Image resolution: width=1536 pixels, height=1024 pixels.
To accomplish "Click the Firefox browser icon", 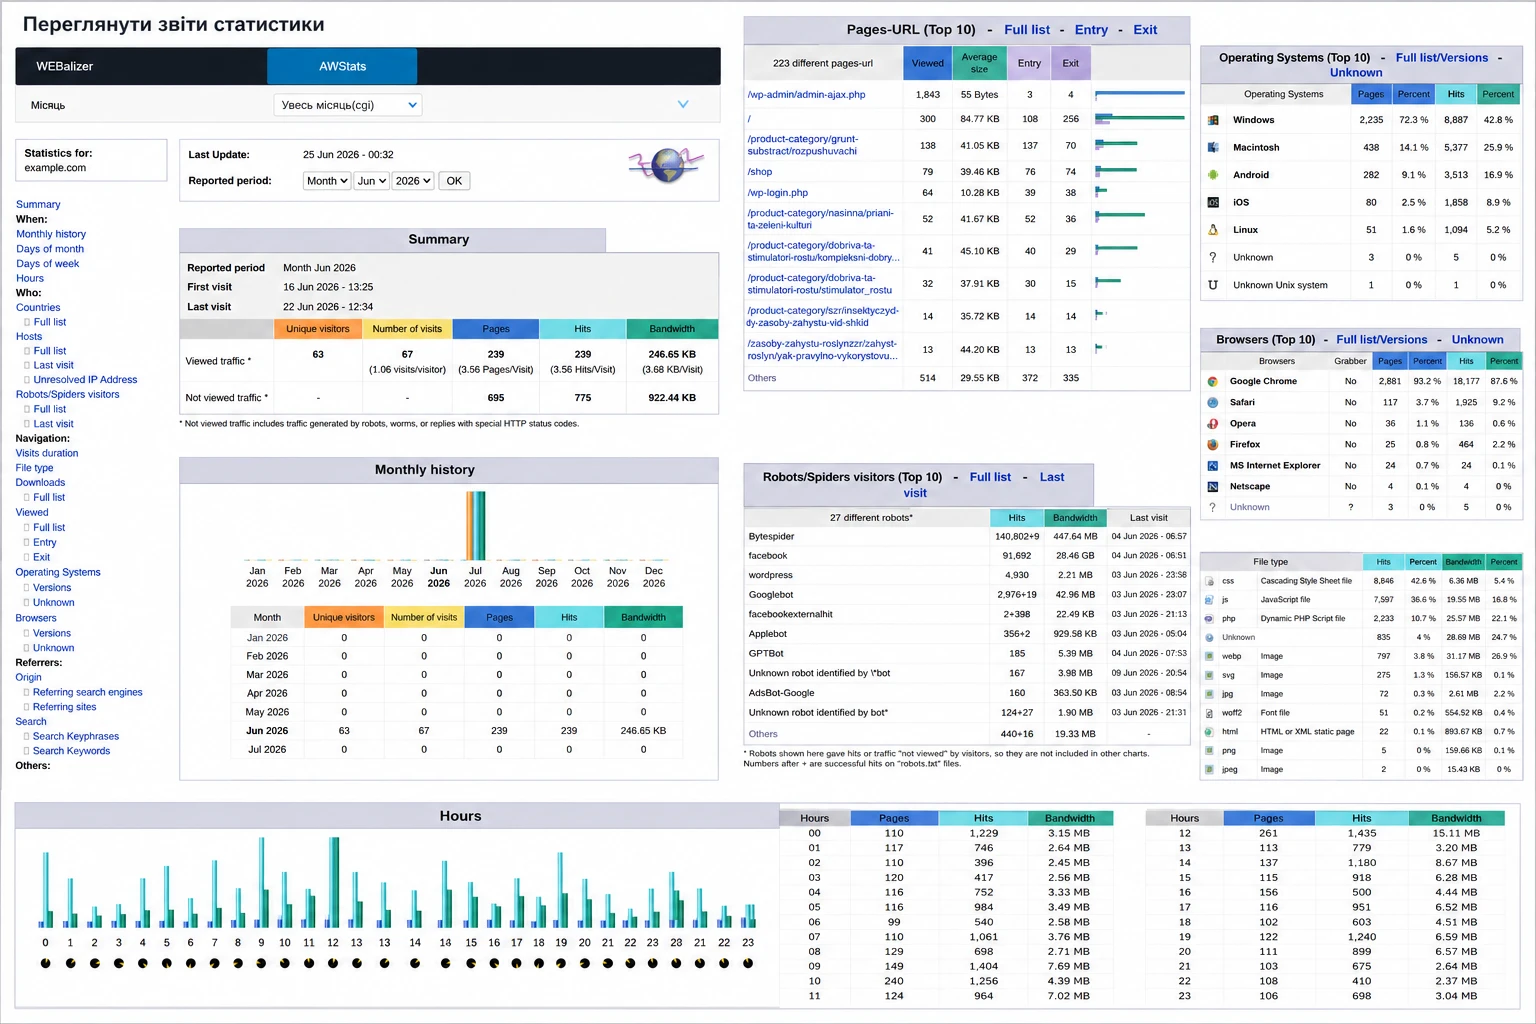I will pyautogui.click(x=1212, y=444).
